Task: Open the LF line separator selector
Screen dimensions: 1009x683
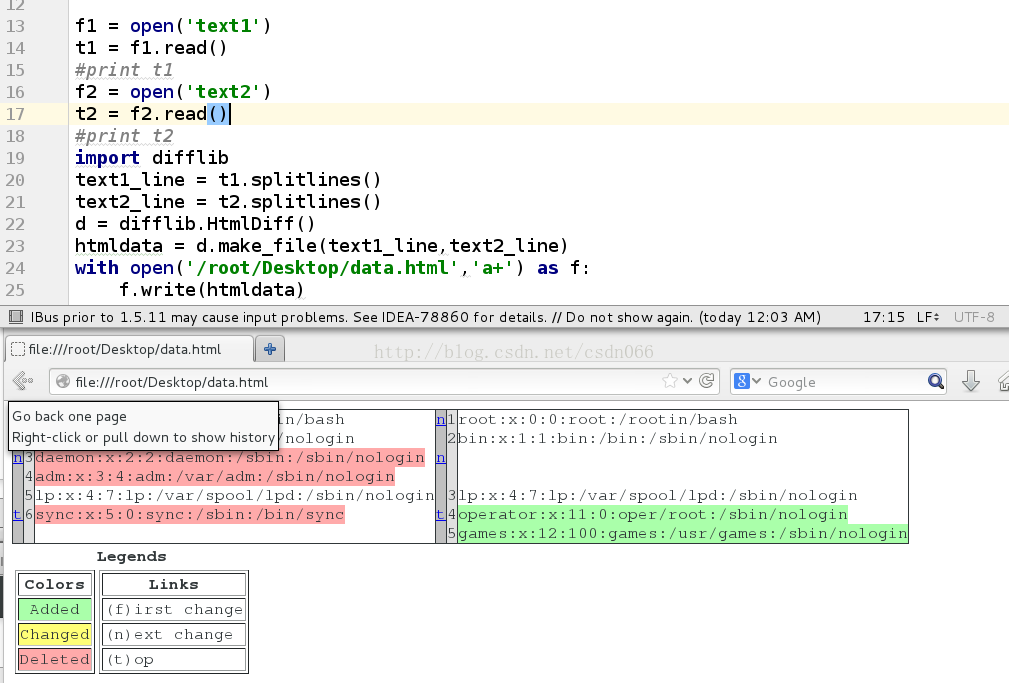Action: click(928, 317)
